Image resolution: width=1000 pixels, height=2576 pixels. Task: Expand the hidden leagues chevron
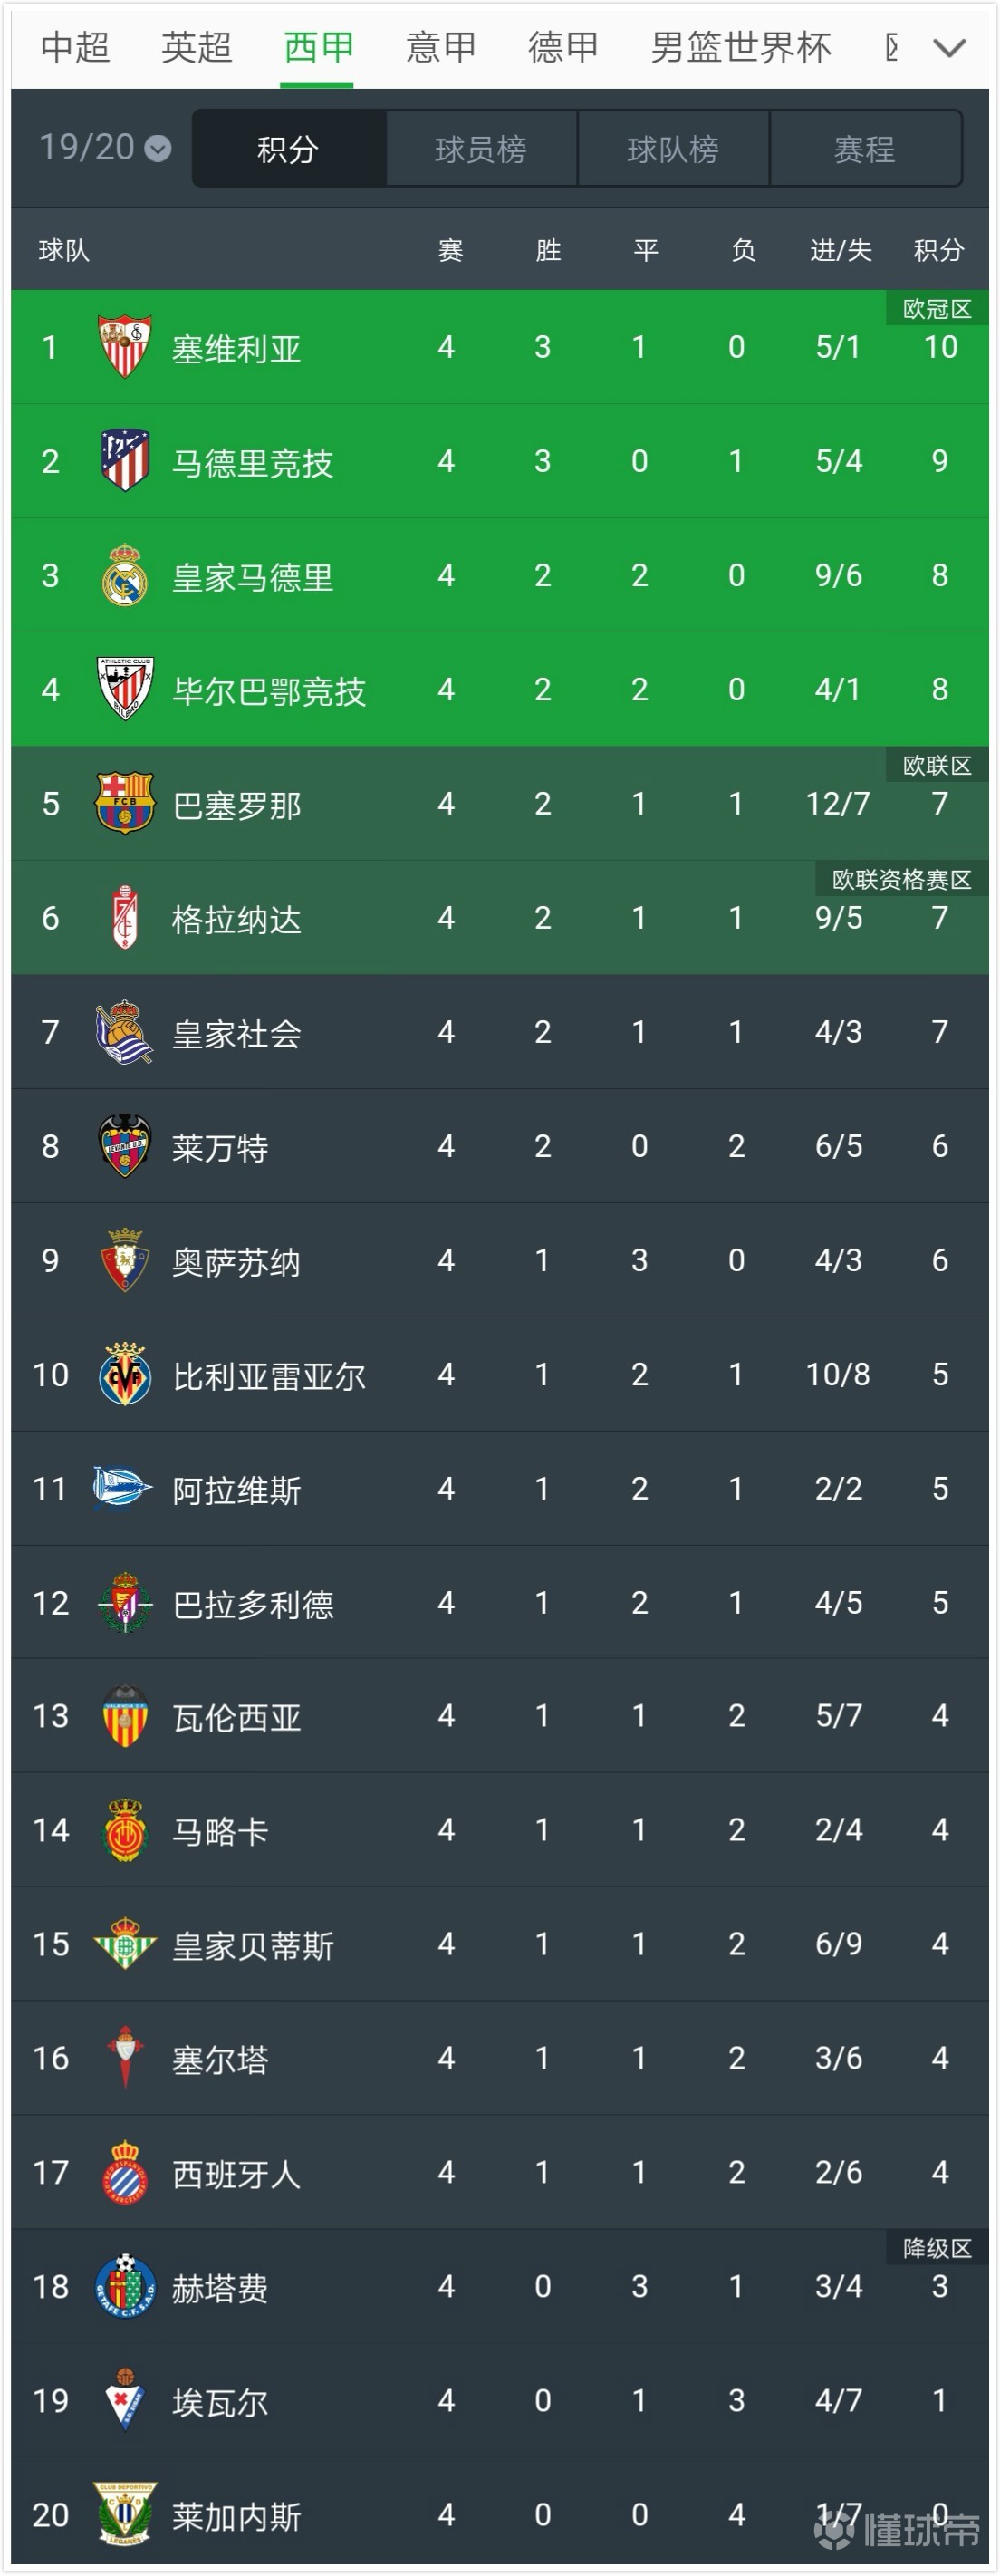[948, 48]
